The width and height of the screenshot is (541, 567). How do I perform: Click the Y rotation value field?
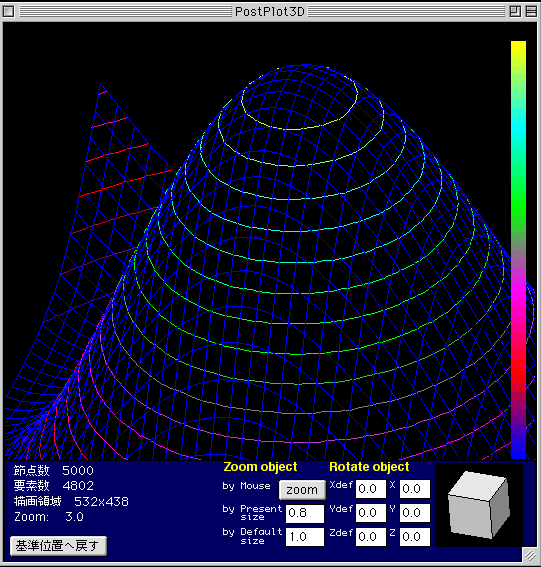click(415, 513)
